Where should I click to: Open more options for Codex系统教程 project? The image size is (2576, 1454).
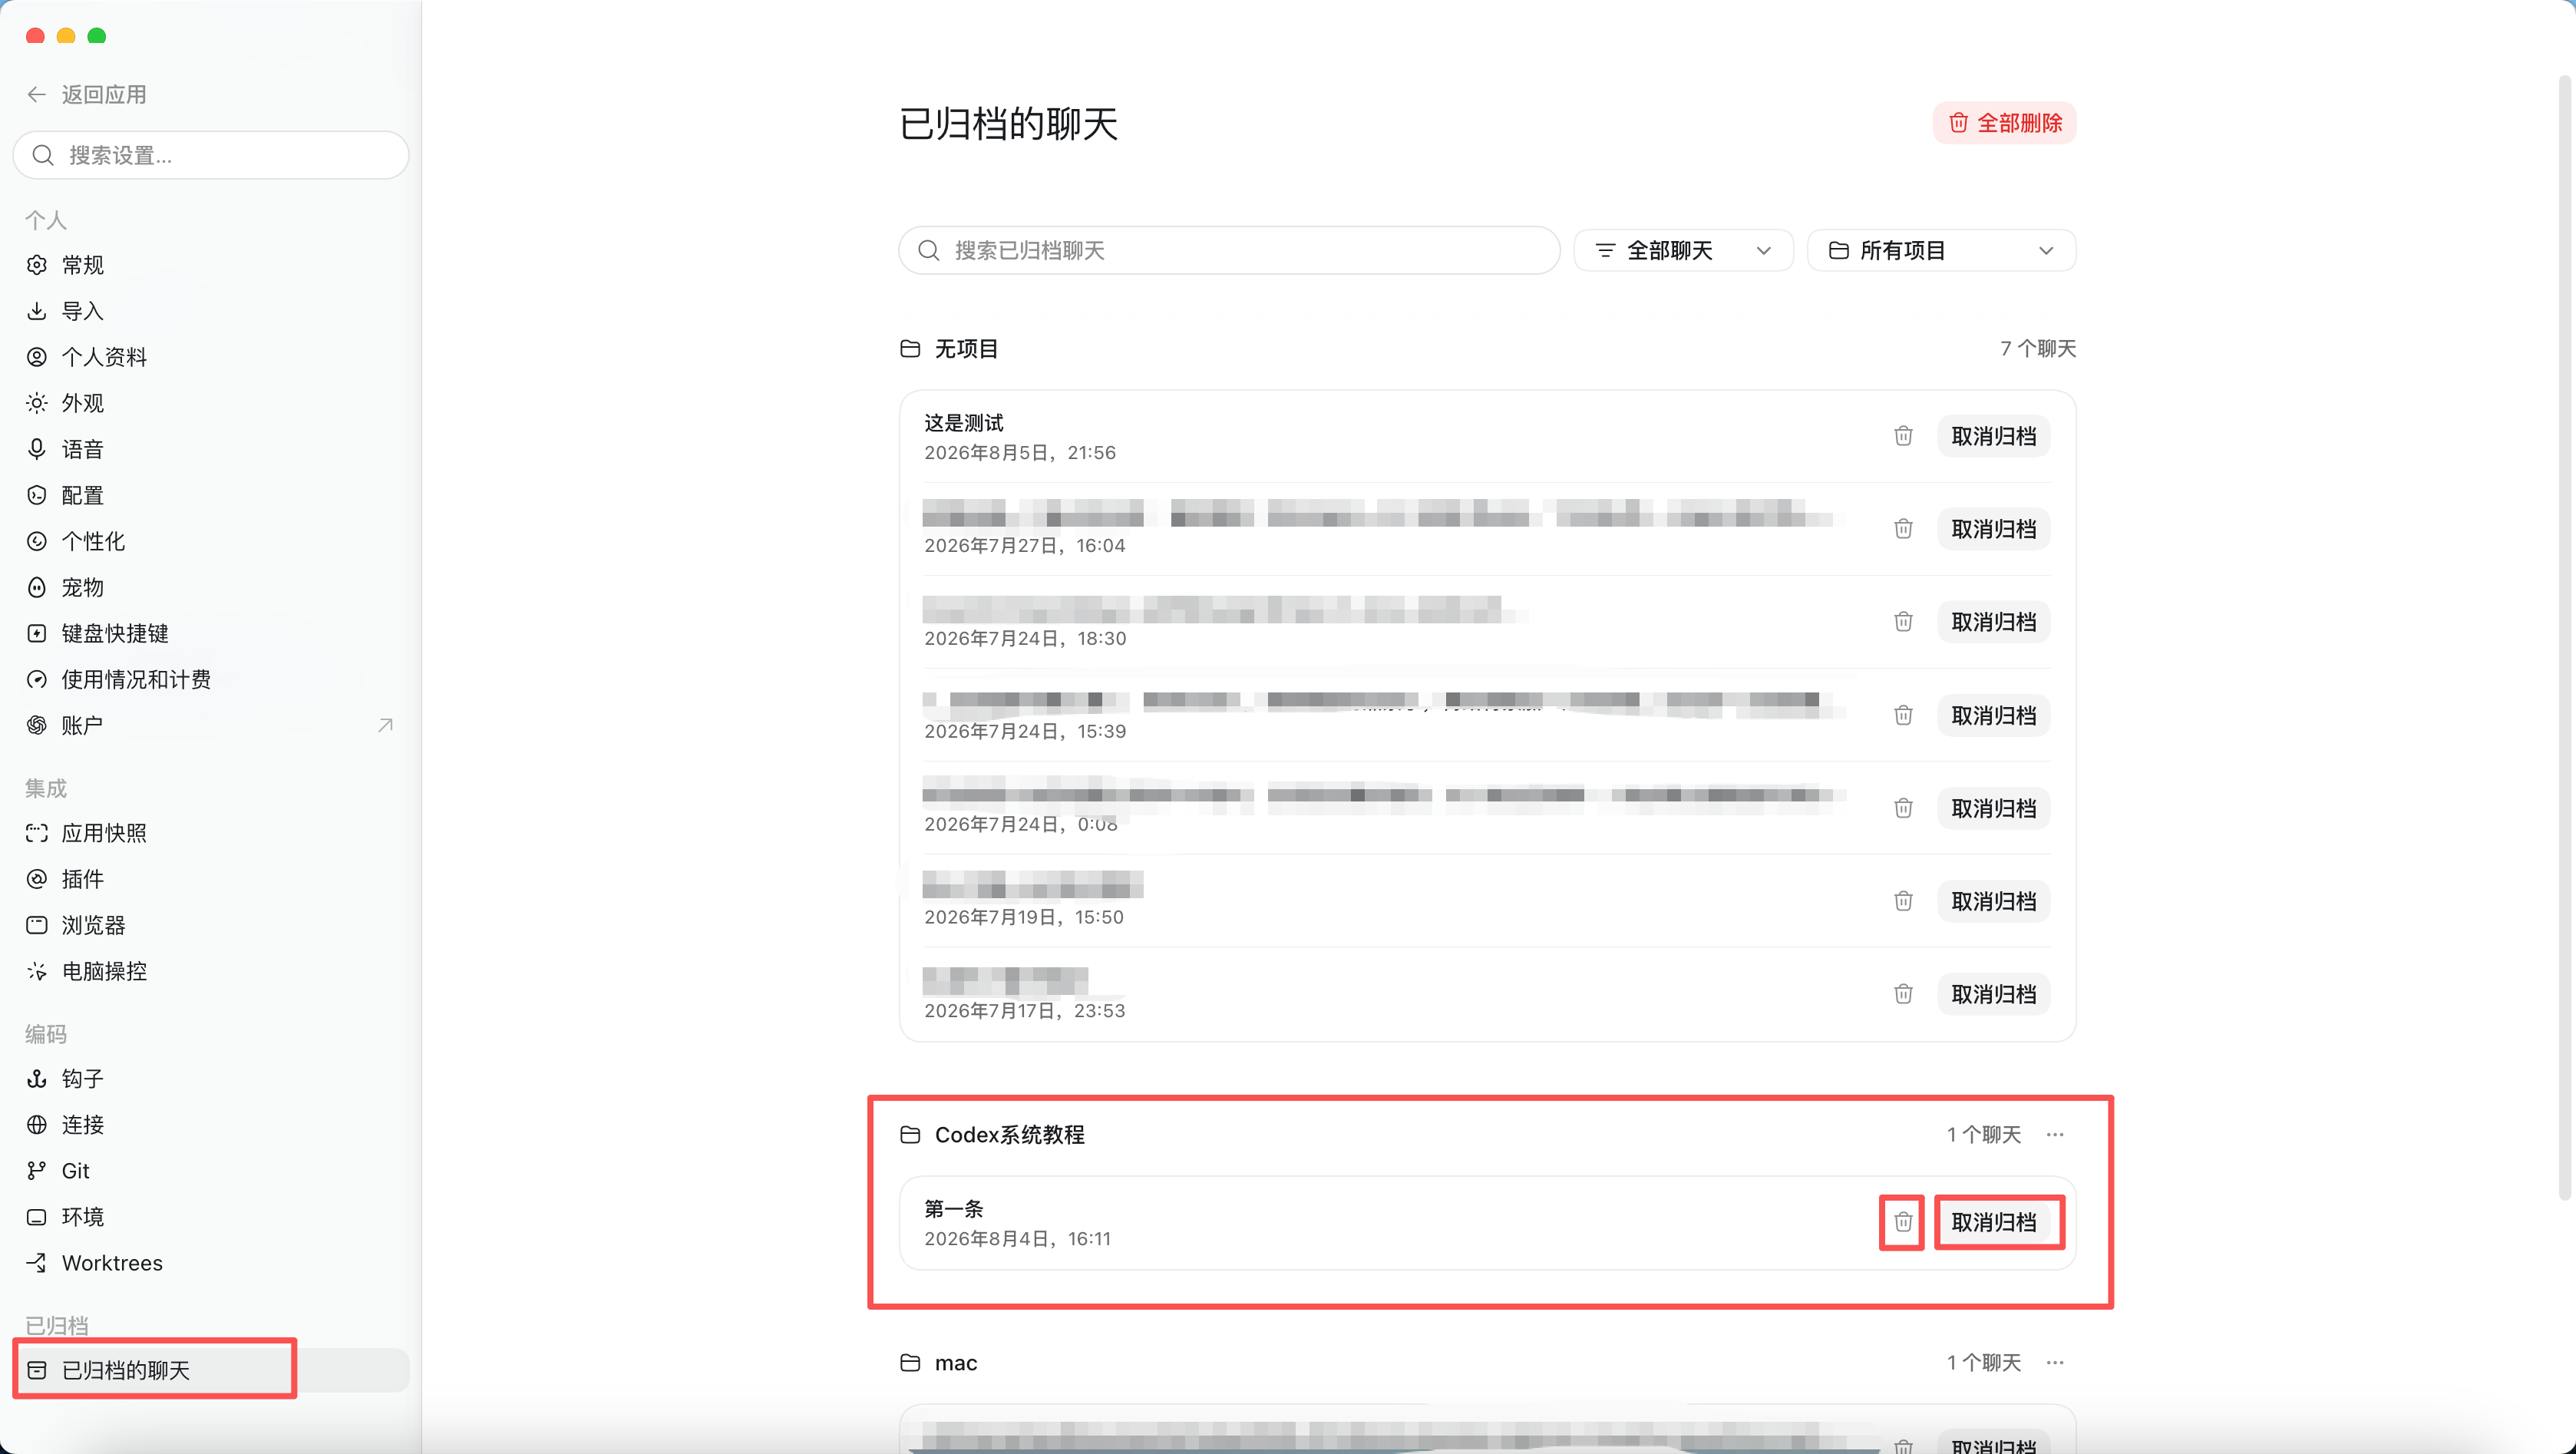click(2055, 1134)
